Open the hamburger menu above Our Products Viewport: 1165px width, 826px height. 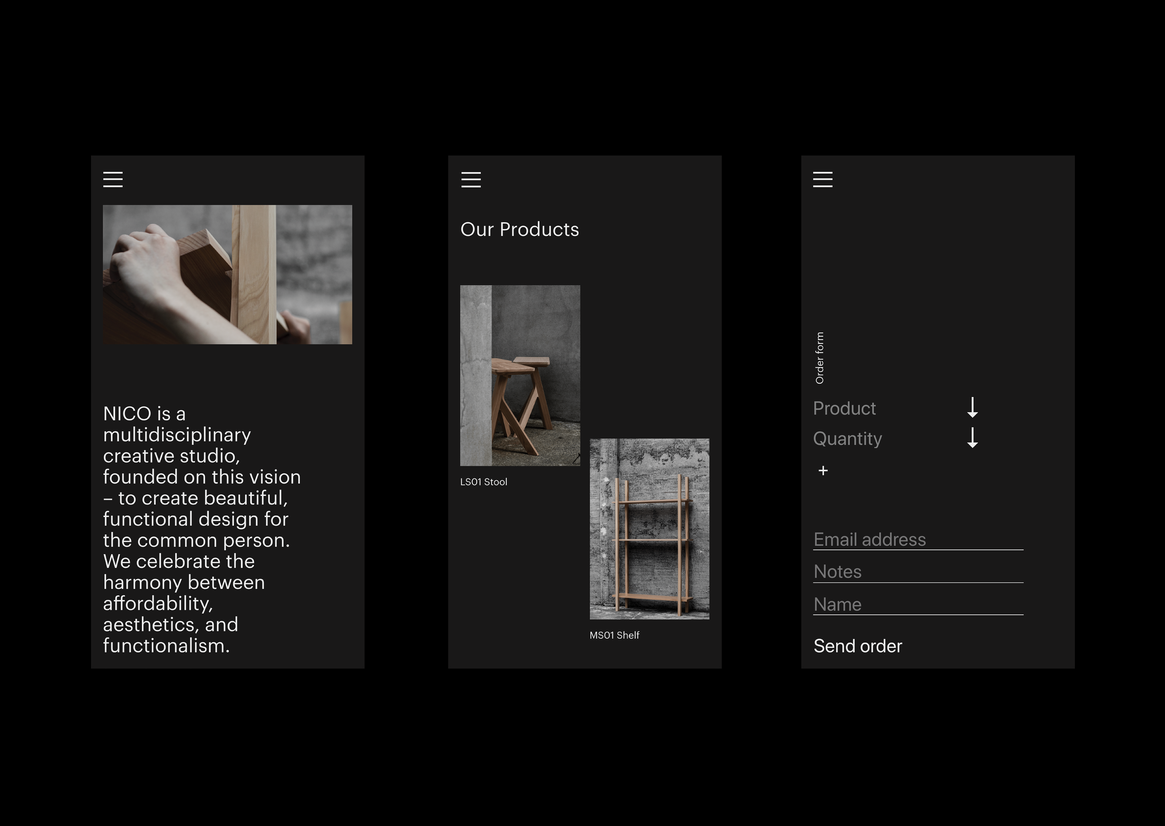click(x=471, y=180)
